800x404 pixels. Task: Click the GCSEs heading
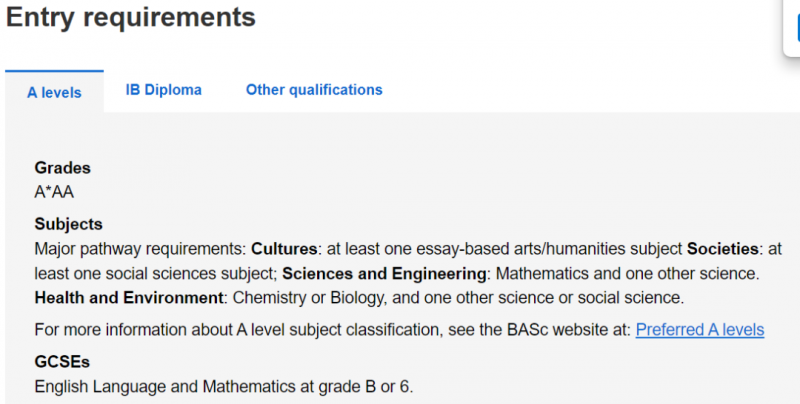62,362
